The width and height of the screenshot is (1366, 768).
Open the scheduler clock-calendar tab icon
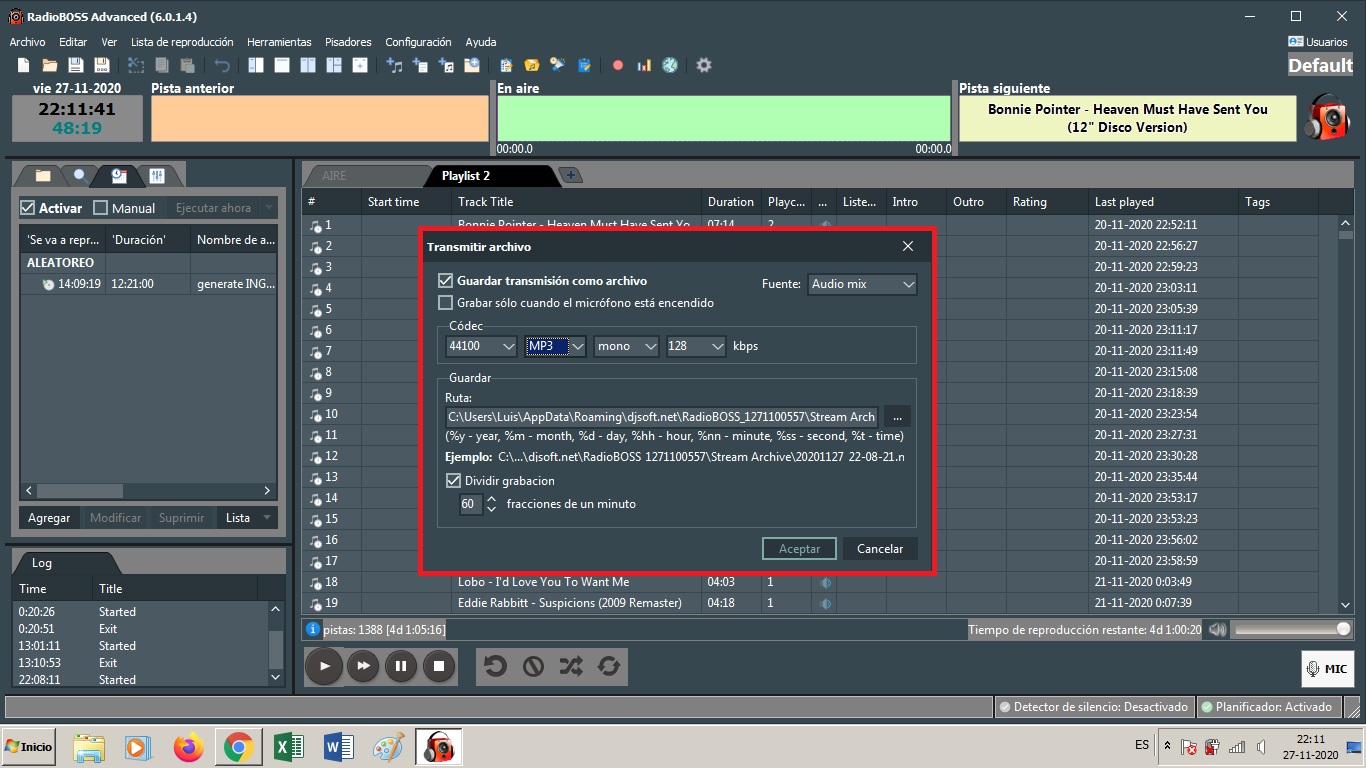[x=119, y=176]
